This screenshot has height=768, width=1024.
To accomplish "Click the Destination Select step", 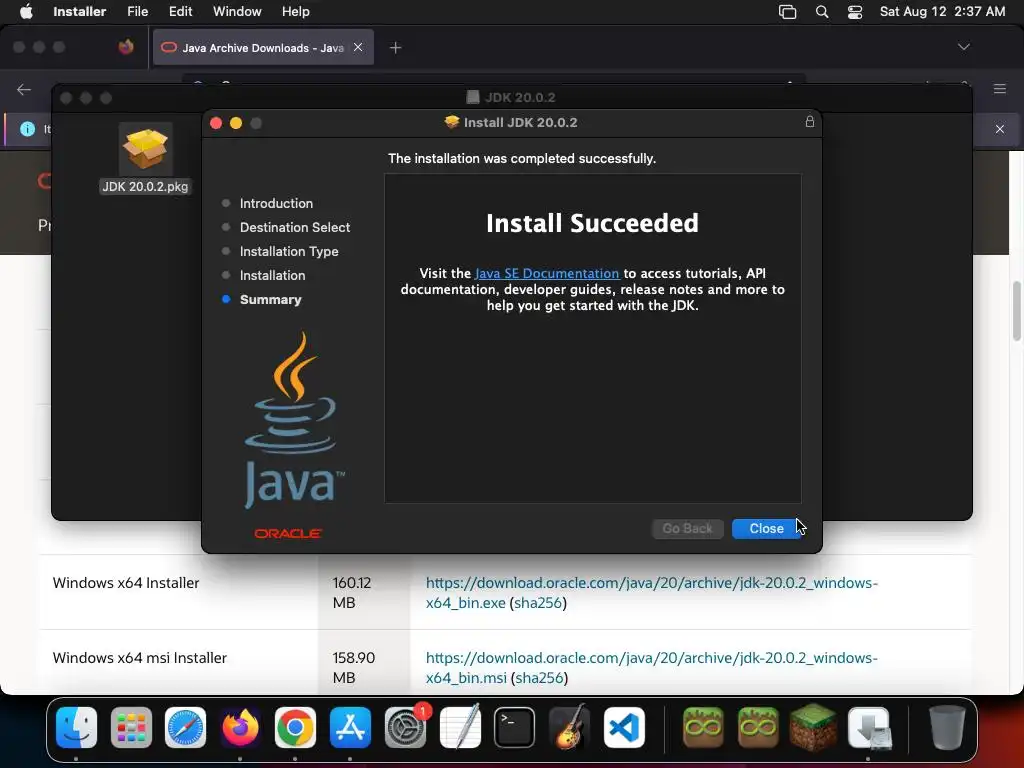I will (x=295, y=227).
